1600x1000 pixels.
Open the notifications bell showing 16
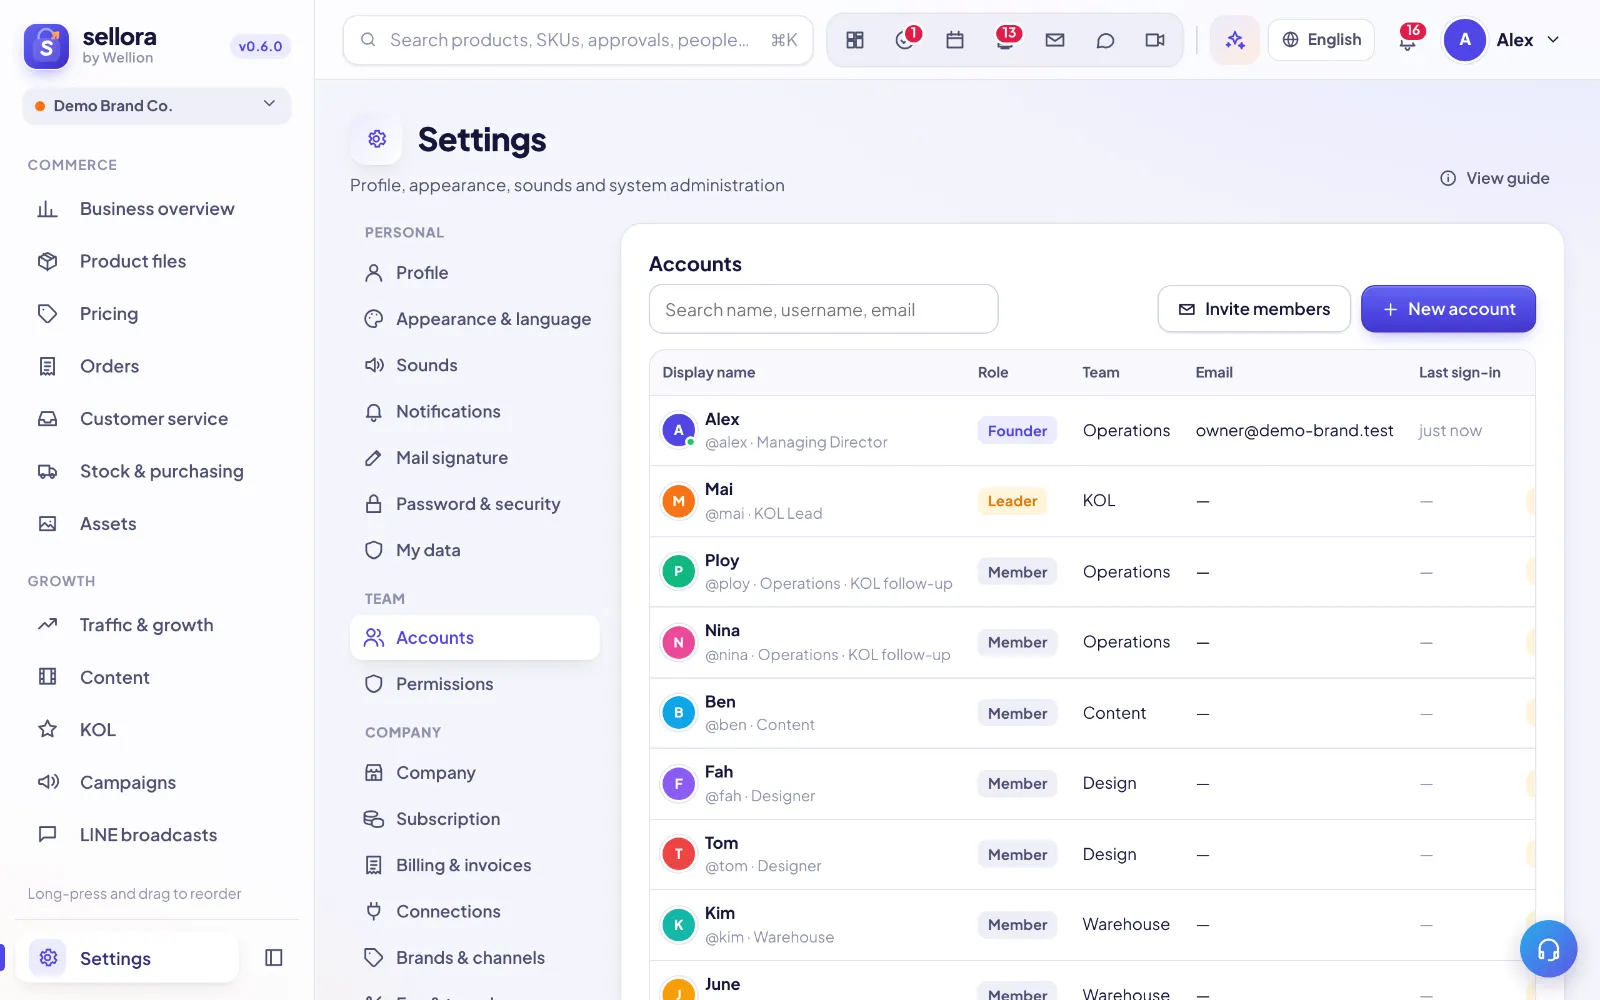[x=1408, y=40]
